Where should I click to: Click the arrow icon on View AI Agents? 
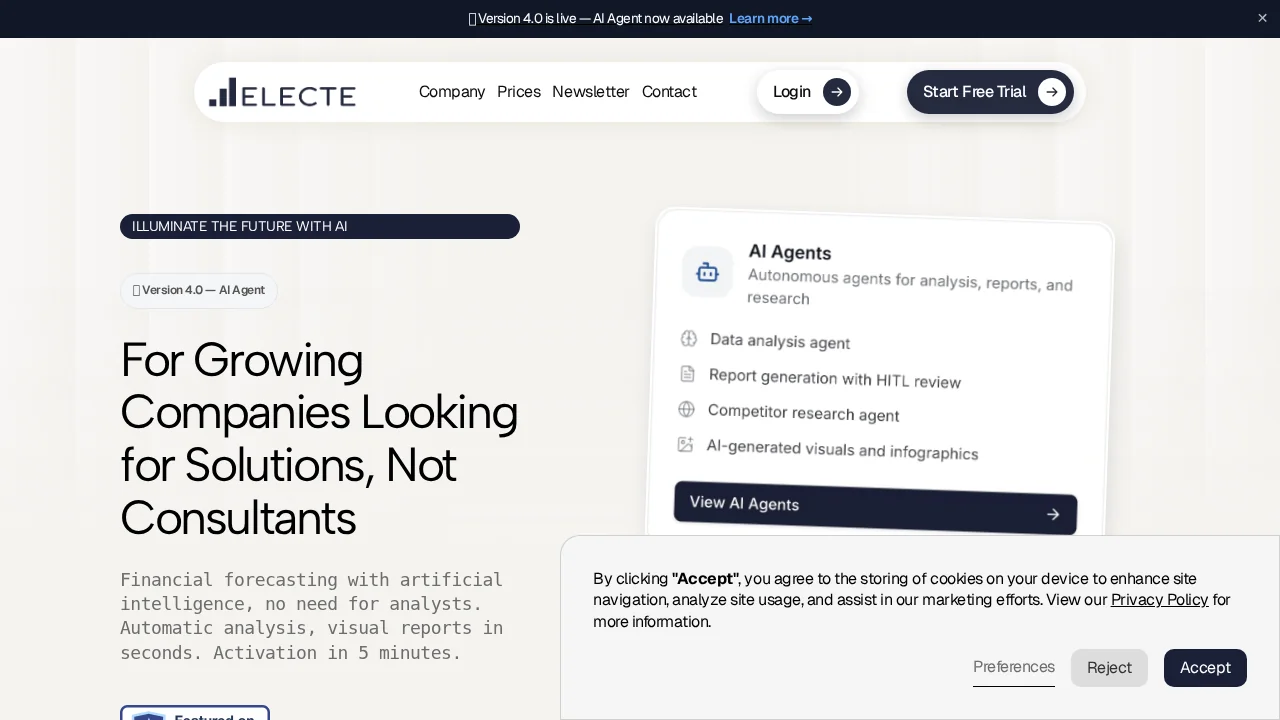coord(1053,514)
